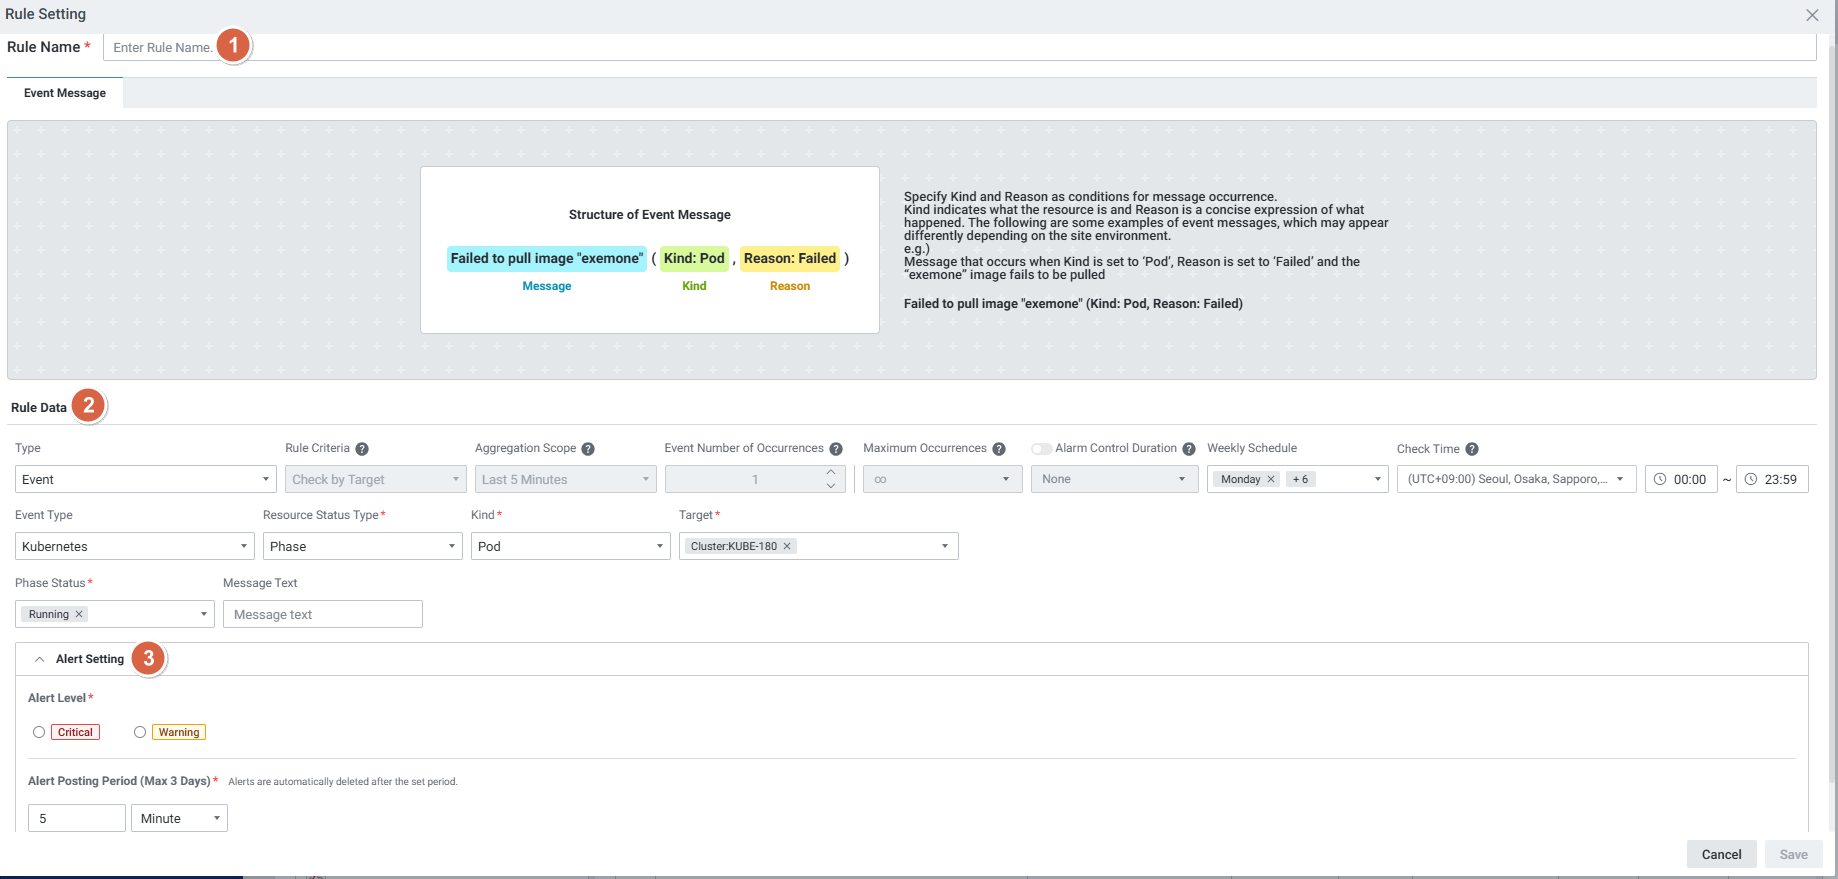Enable the Alarm Control Duration switch

1041,449
